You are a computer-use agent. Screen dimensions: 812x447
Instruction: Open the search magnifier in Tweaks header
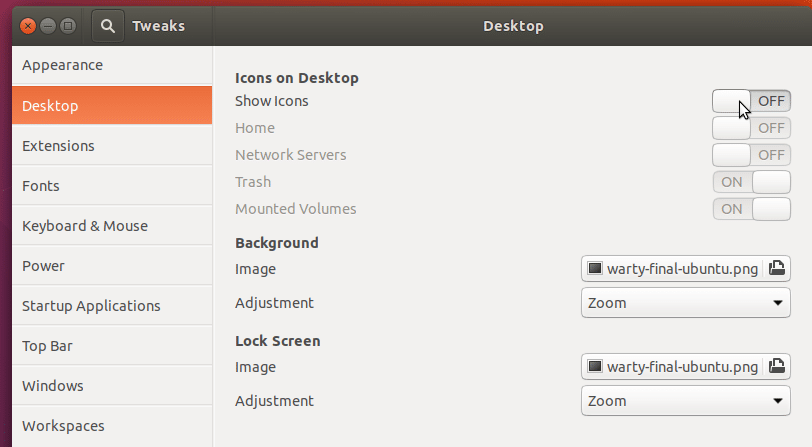click(108, 26)
